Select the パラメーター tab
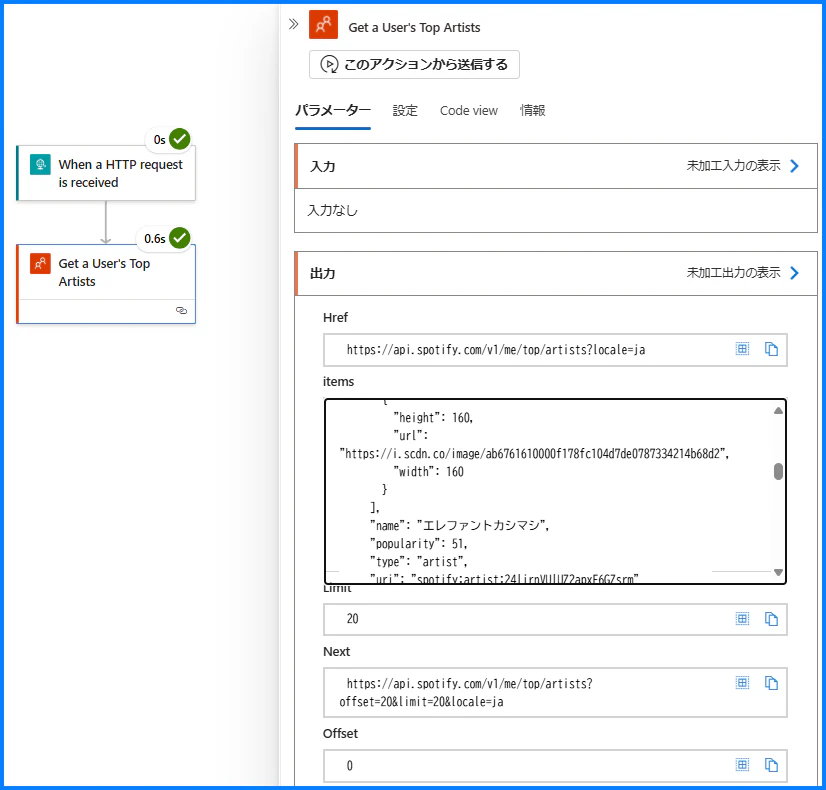The height and width of the screenshot is (790, 826). [x=332, y=111]
